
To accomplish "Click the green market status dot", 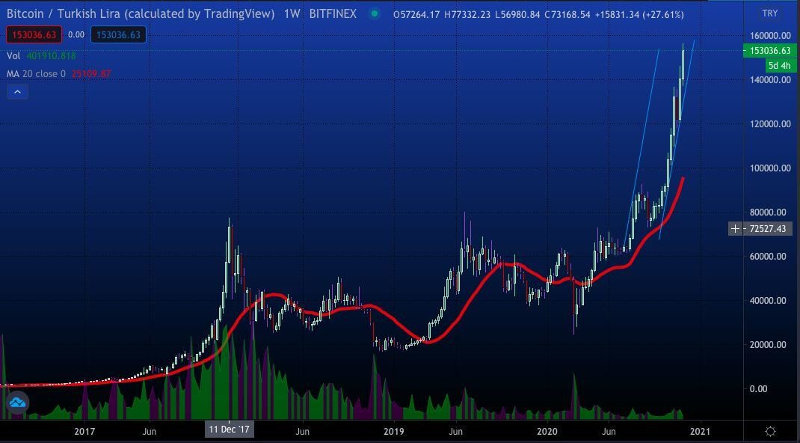I will point(375,14).
